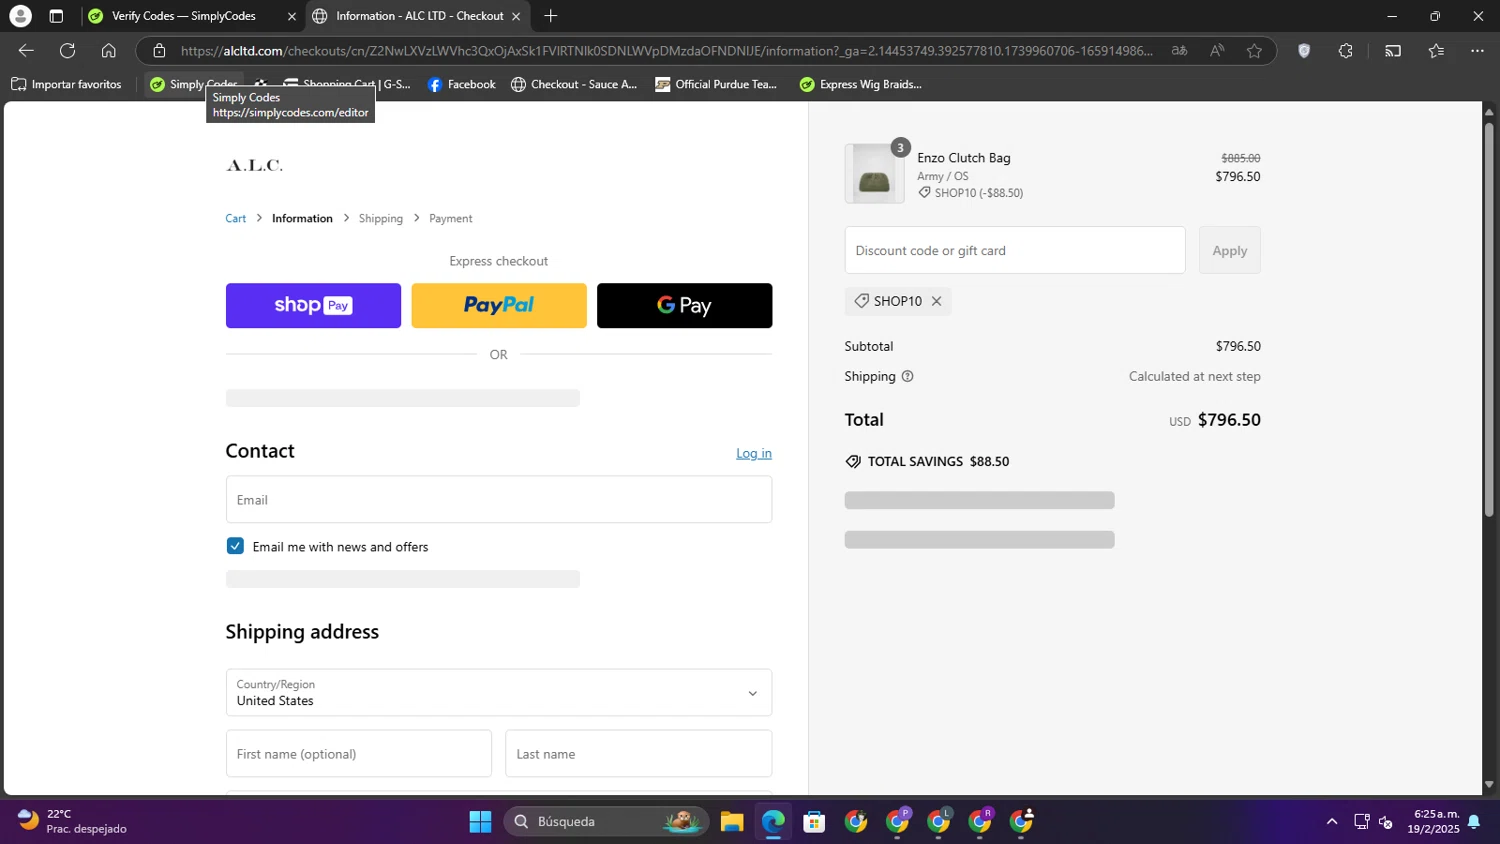Open Facebook bookmark
1500x844 pixels.
(x=462, y=84)
